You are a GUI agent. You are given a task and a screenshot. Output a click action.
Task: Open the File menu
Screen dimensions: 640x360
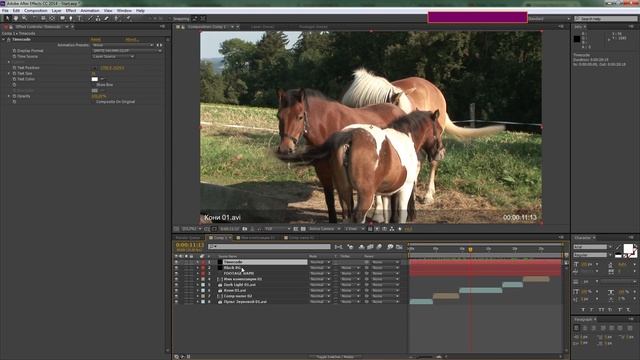(5, 11)
